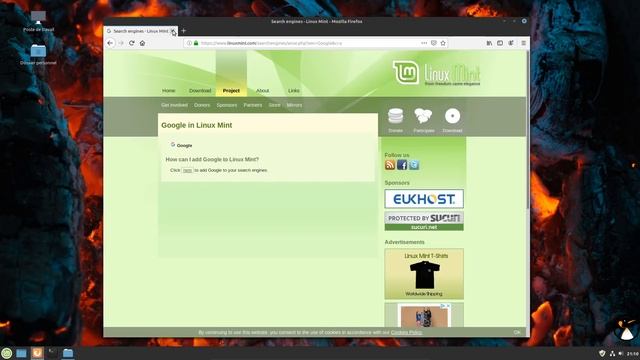
Task: Open the Download navigation tab
Action: click(200, 91)
